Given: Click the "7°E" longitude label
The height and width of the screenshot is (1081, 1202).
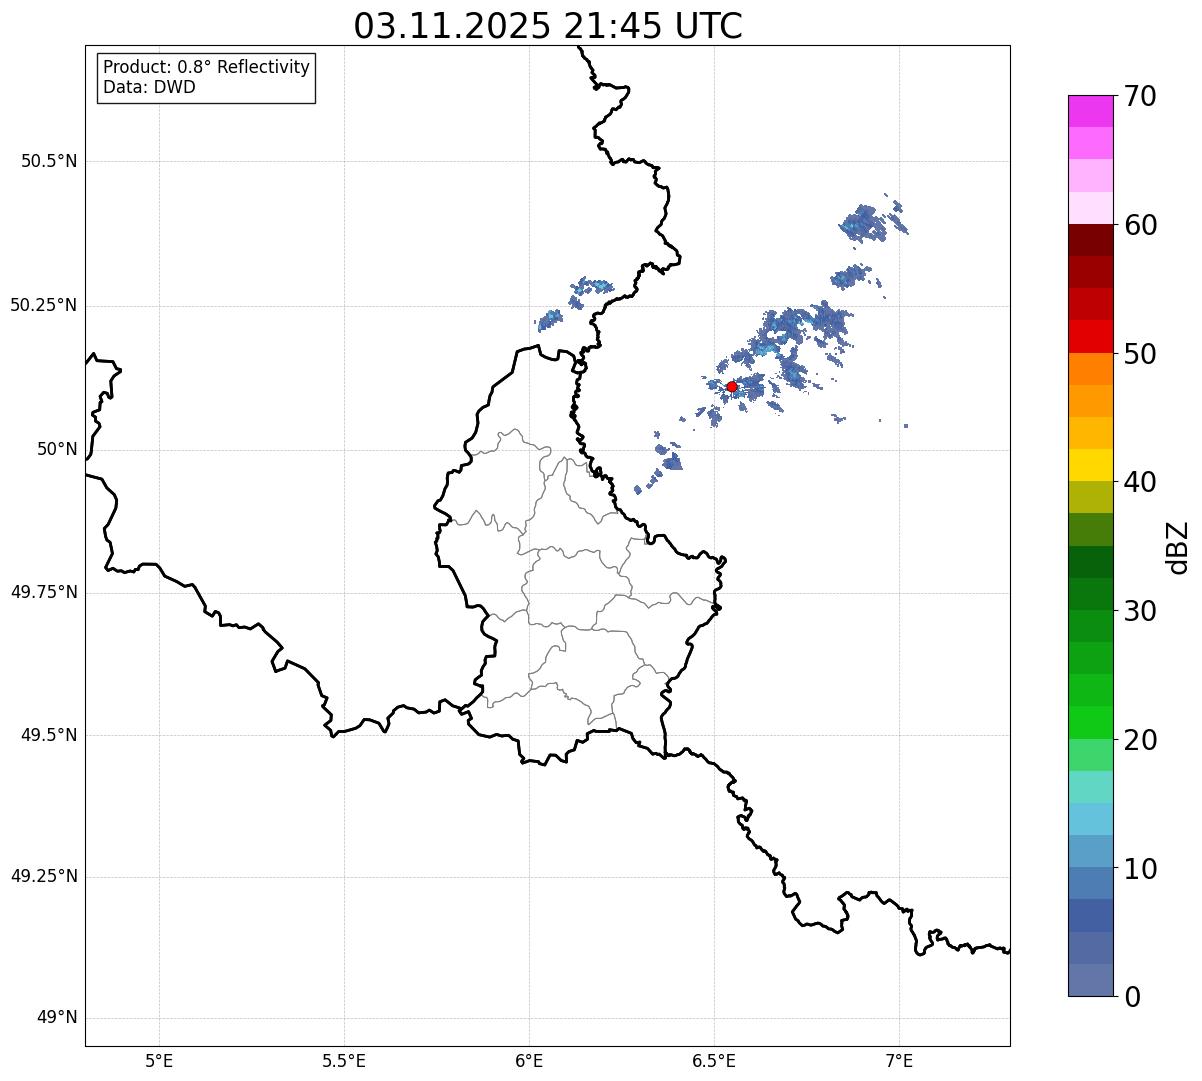Looking at the screenshot, I should [900, 1061].
